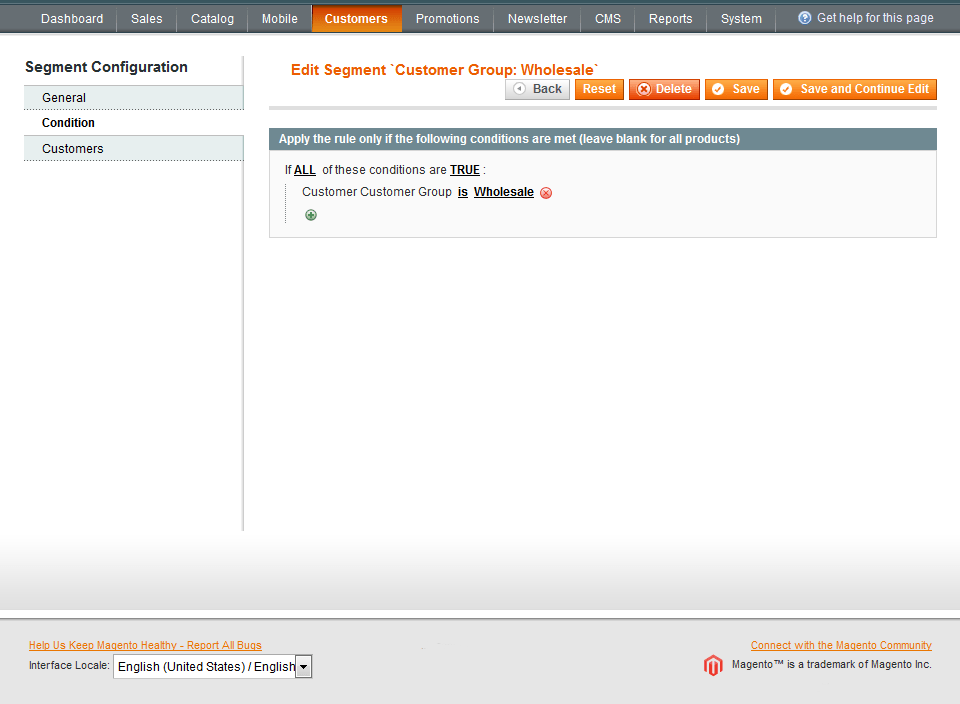Change the Wholesale group value
Screen dimensions: 960x704
[504, 192]
